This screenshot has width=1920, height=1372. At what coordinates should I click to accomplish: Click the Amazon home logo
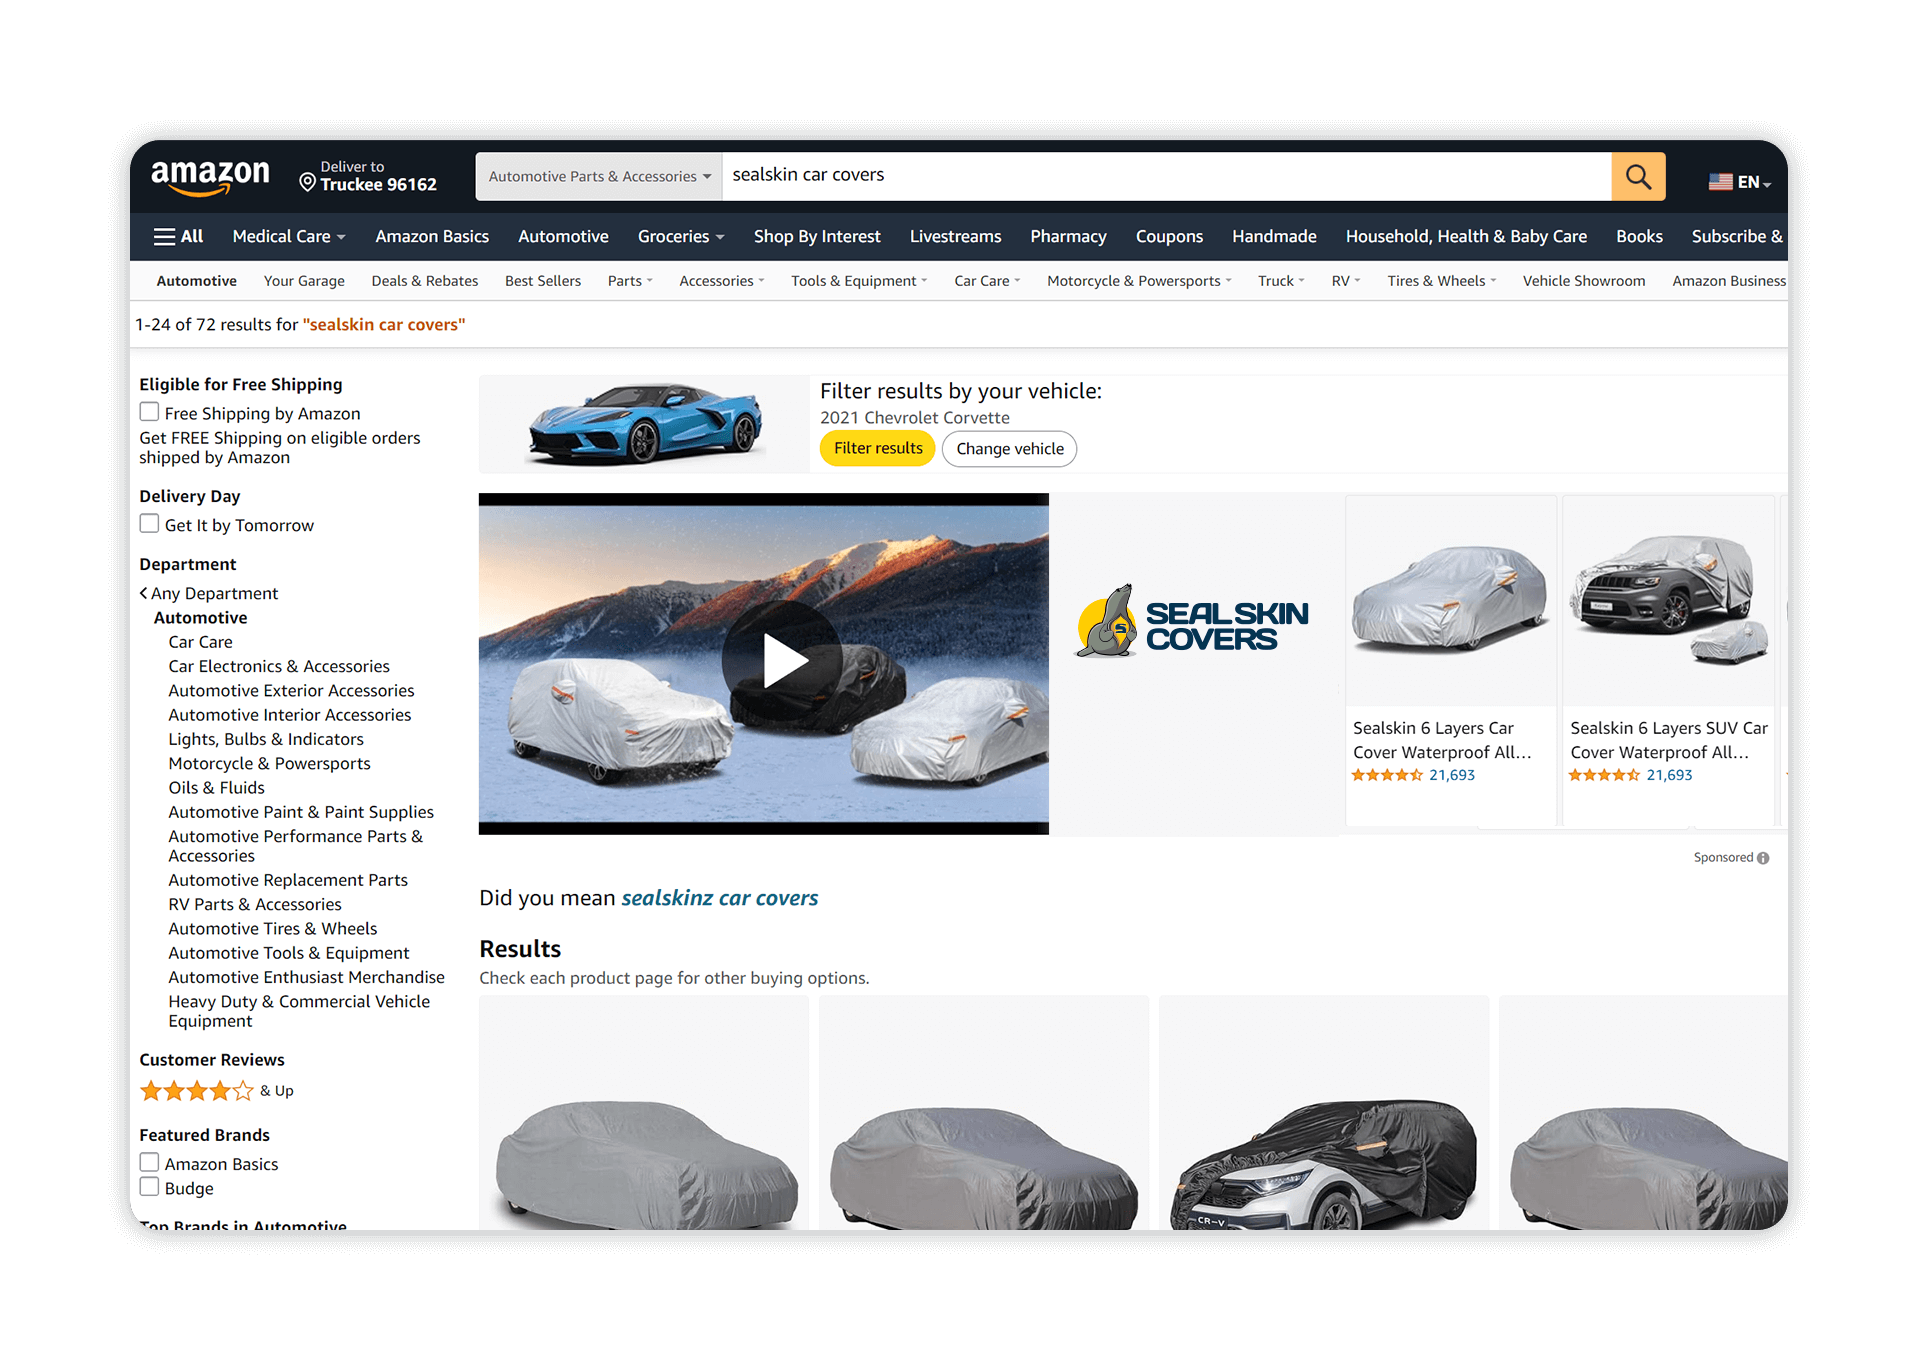click(x=209, y=173)
